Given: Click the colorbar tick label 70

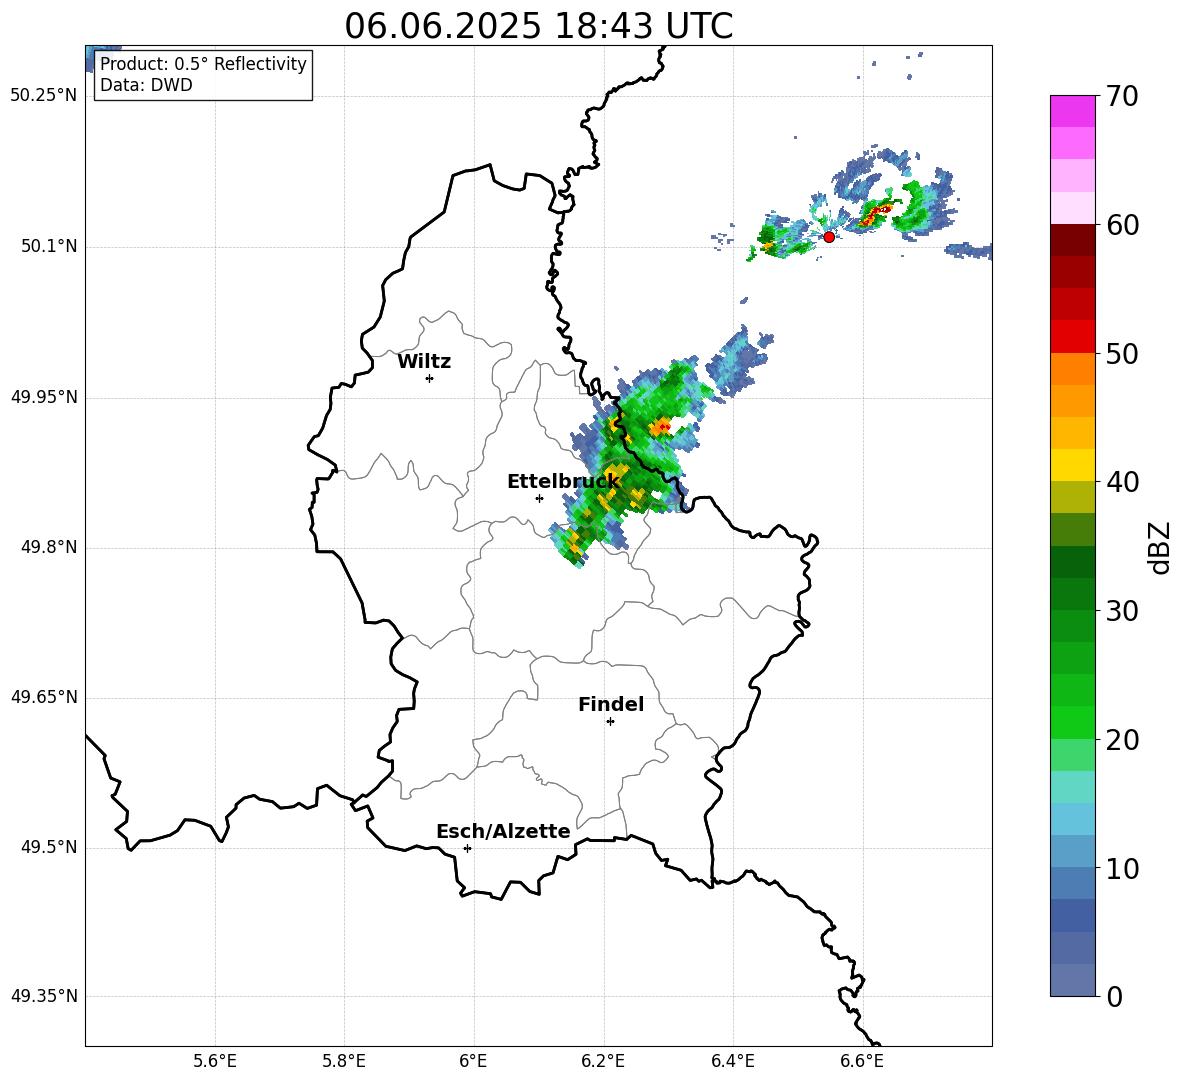Looking at the screenshot, I should 1123,97.
